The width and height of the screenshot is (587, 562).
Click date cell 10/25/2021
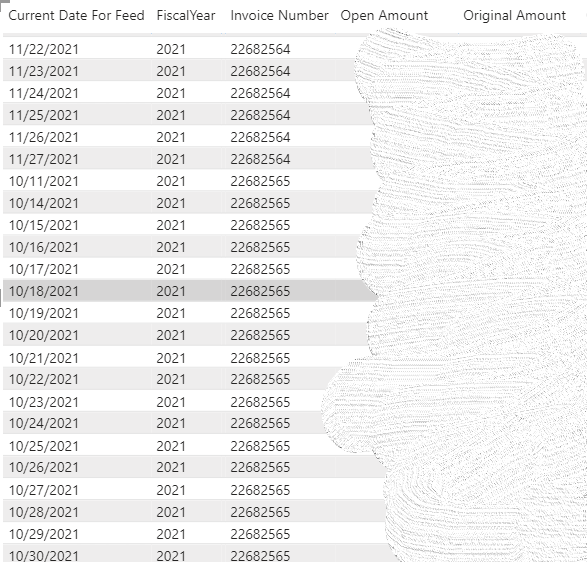[44, 446]
